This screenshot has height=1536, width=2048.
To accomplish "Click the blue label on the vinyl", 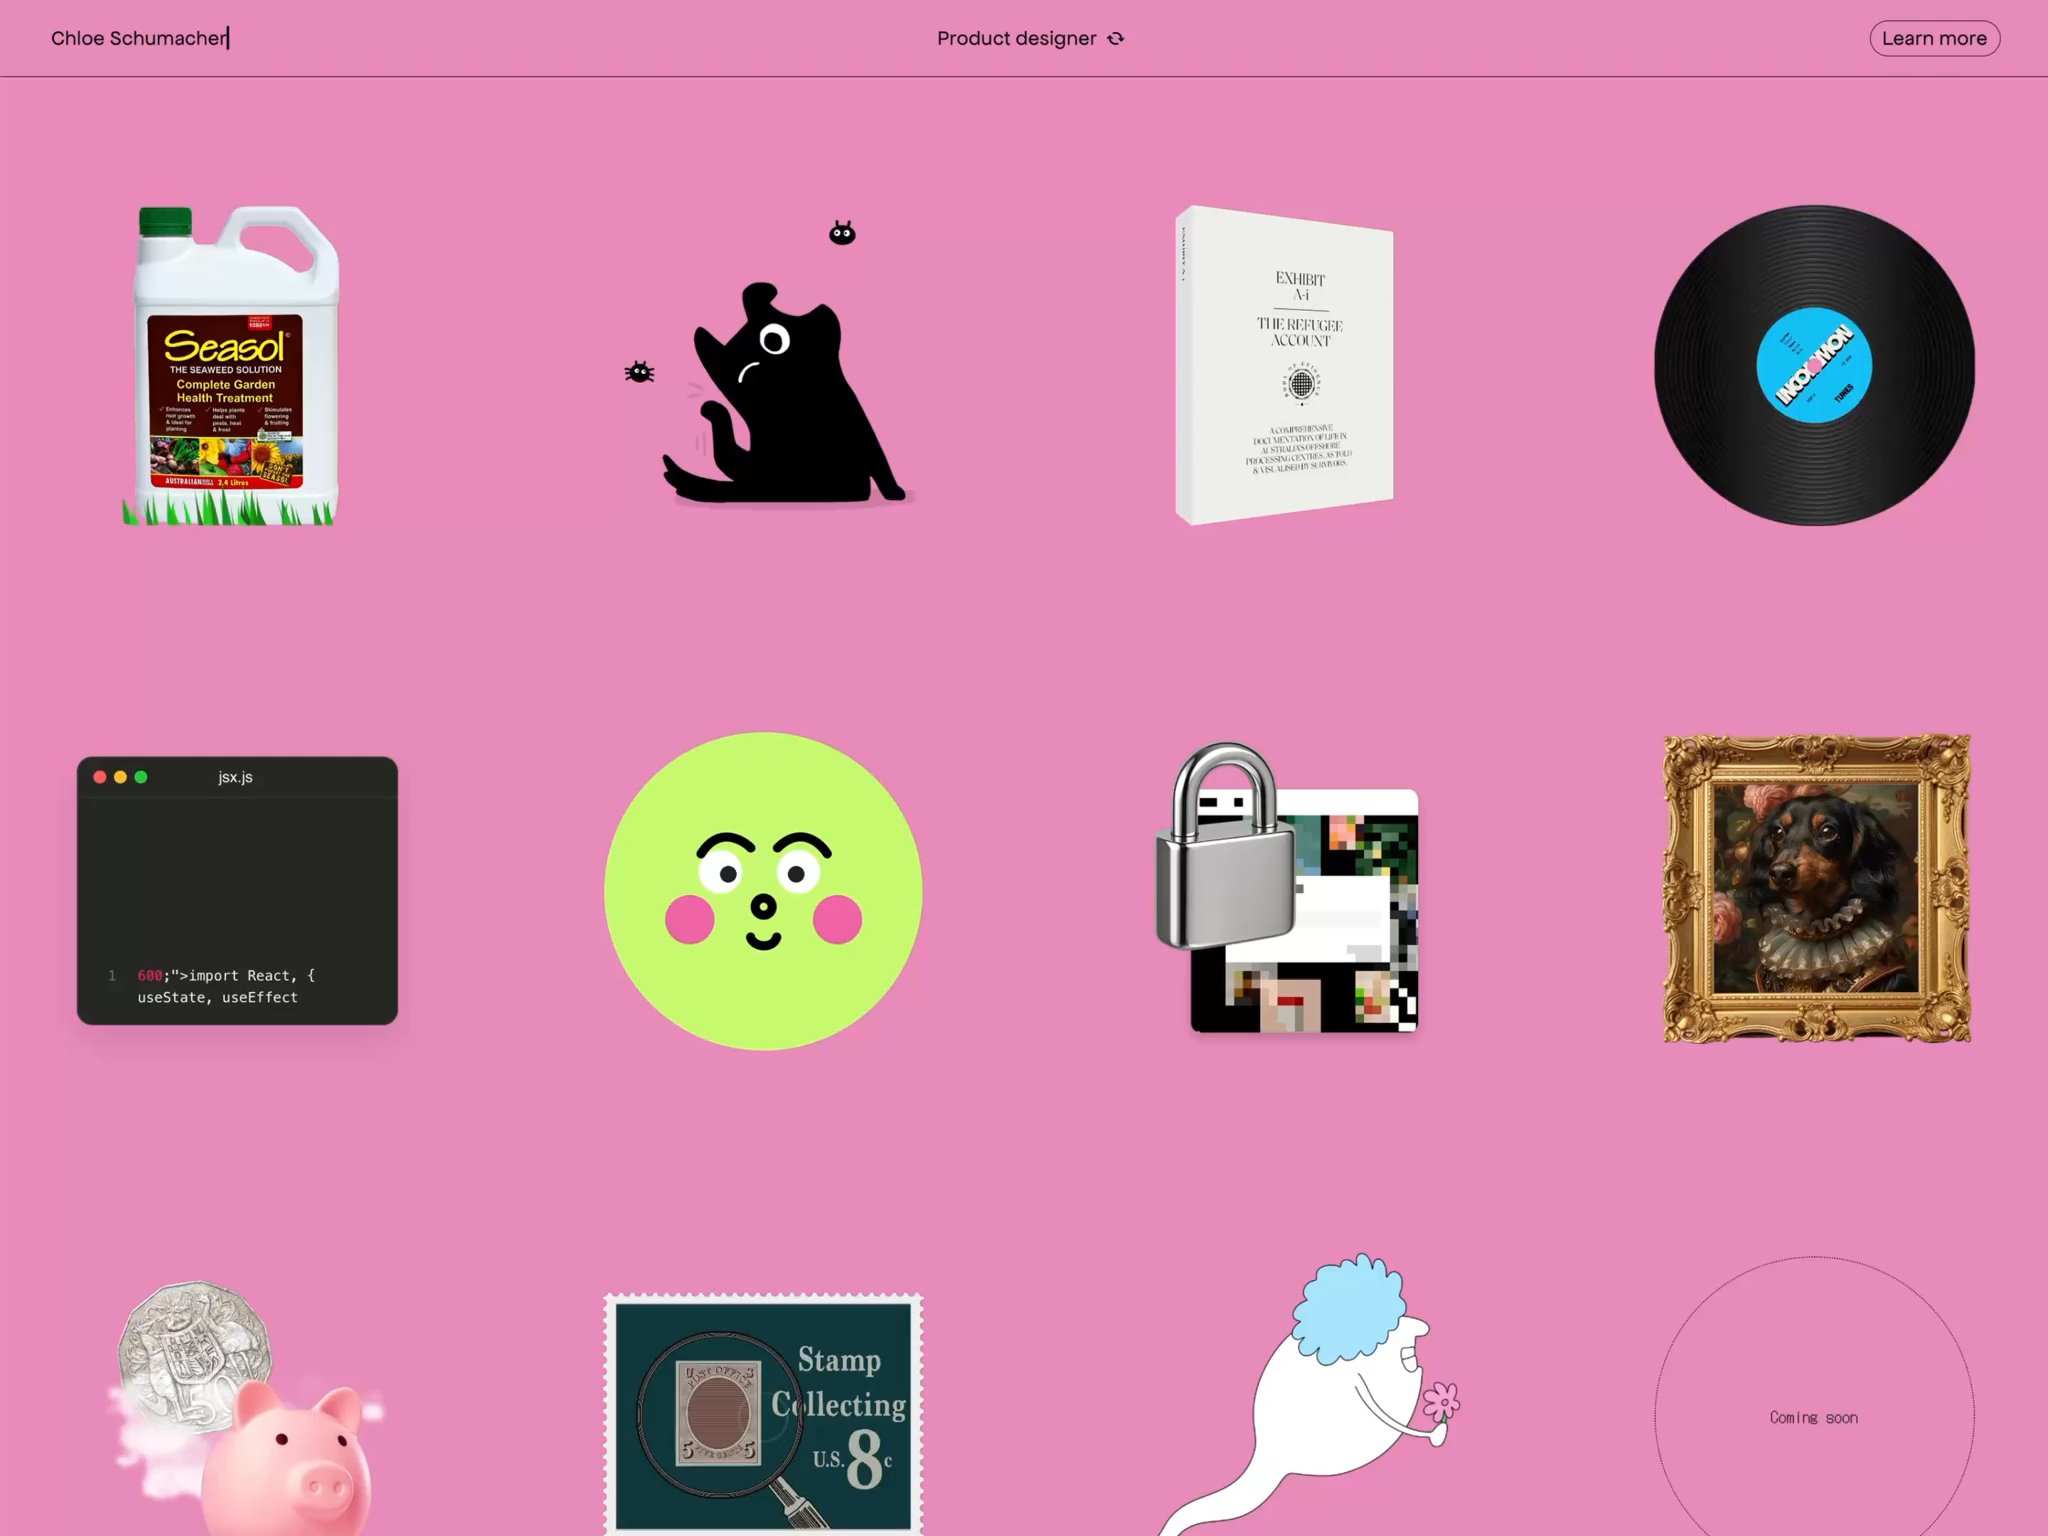I will 1814,365.
